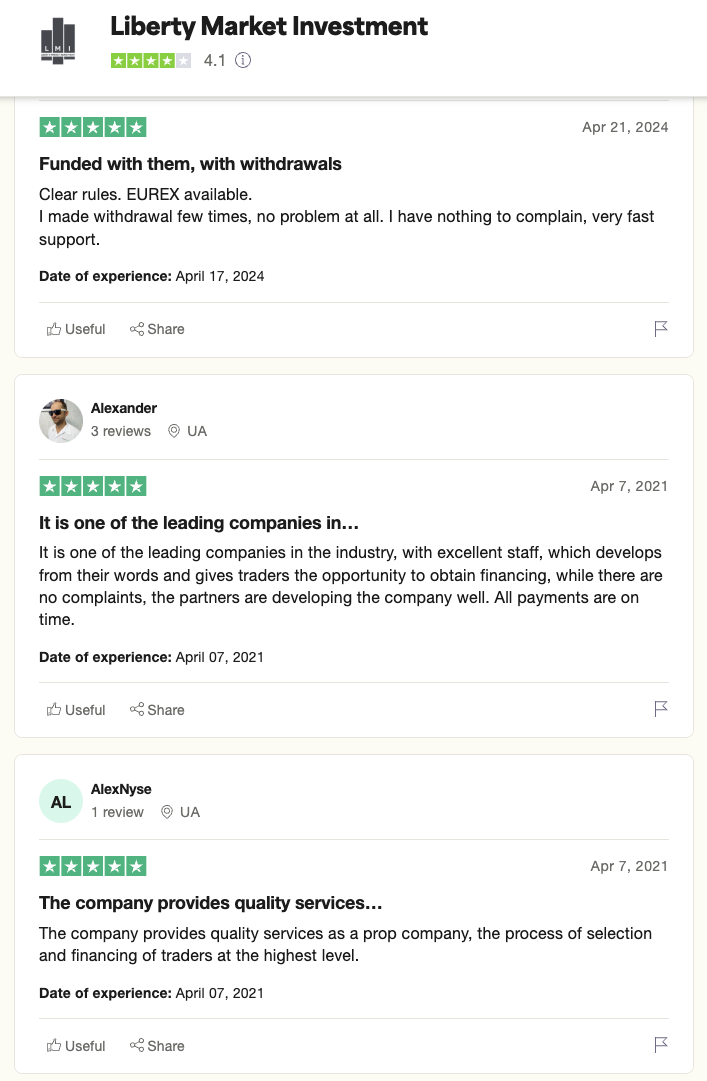Open review titled It is one of the leading companies

coord(199,523)
